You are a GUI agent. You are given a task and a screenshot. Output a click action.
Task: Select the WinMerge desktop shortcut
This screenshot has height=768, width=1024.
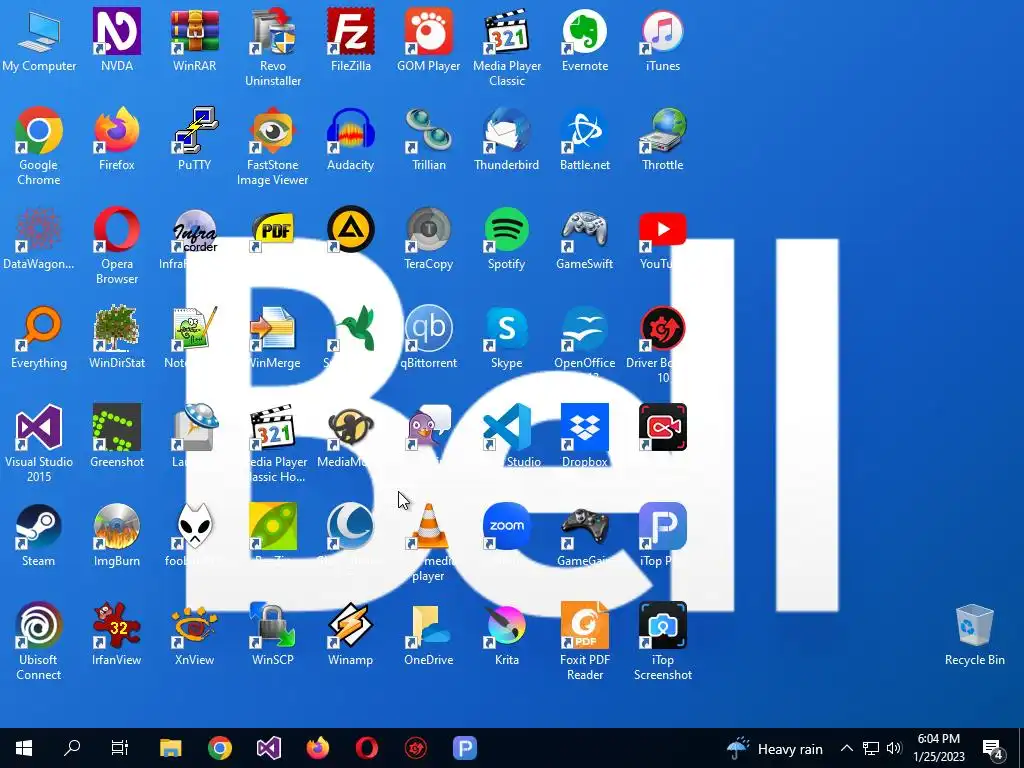tap(273, 328)
